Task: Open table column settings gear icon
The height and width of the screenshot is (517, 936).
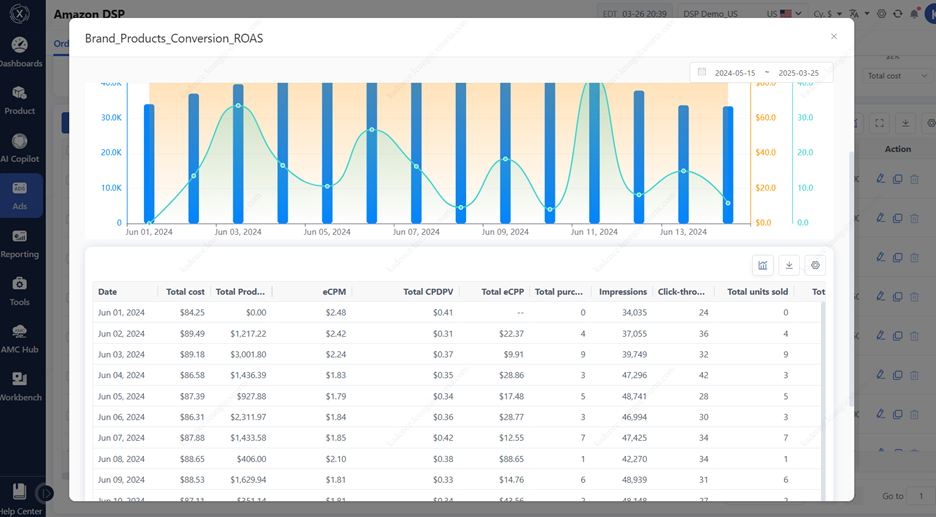Action: click(815, 265)
